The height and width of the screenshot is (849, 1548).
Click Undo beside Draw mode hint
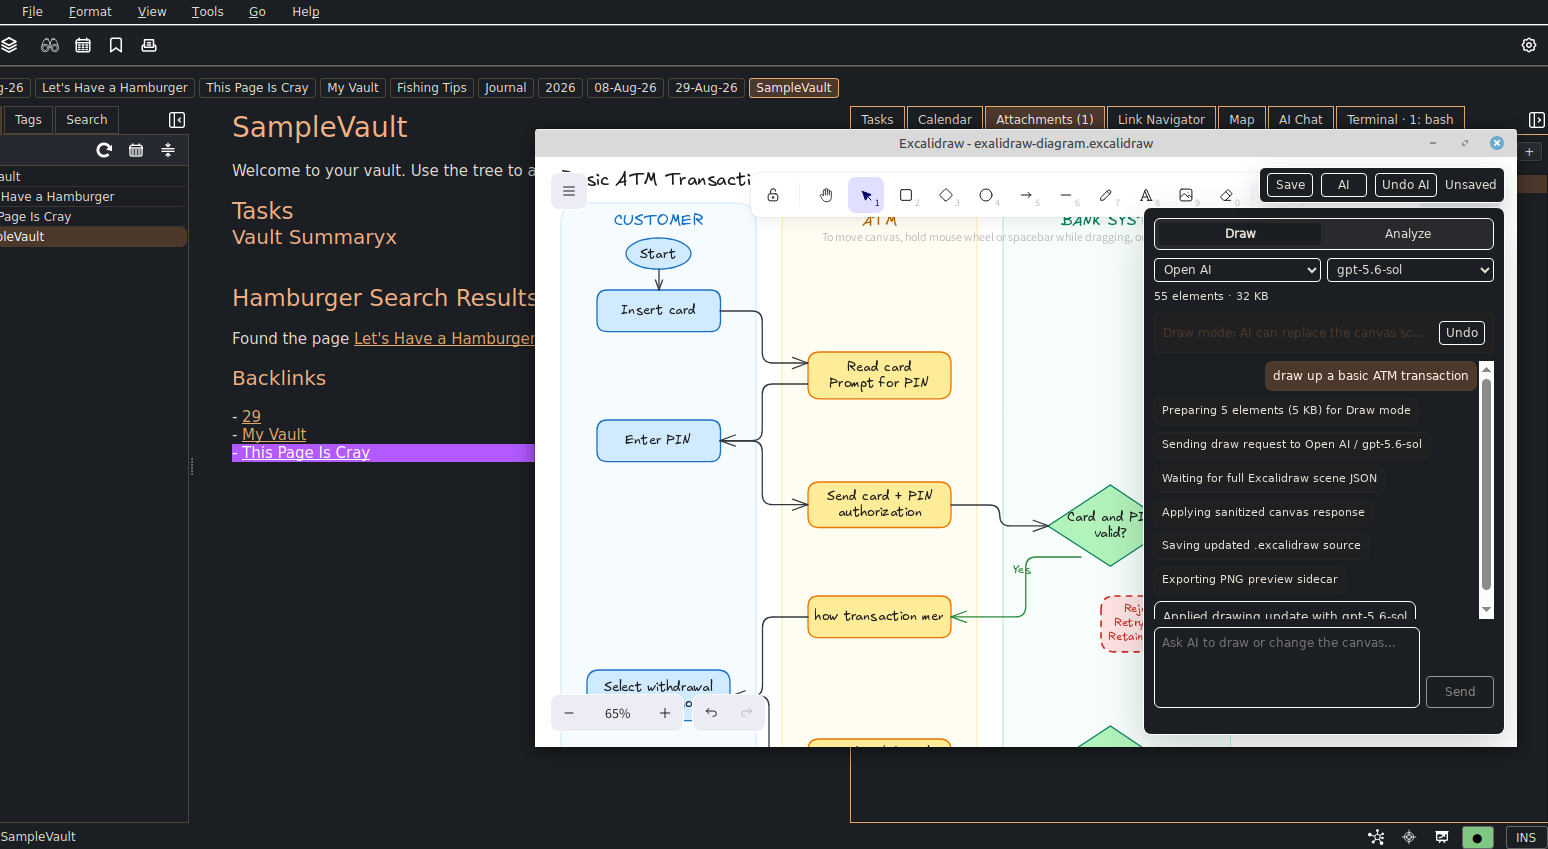[x=1462, y=333]
